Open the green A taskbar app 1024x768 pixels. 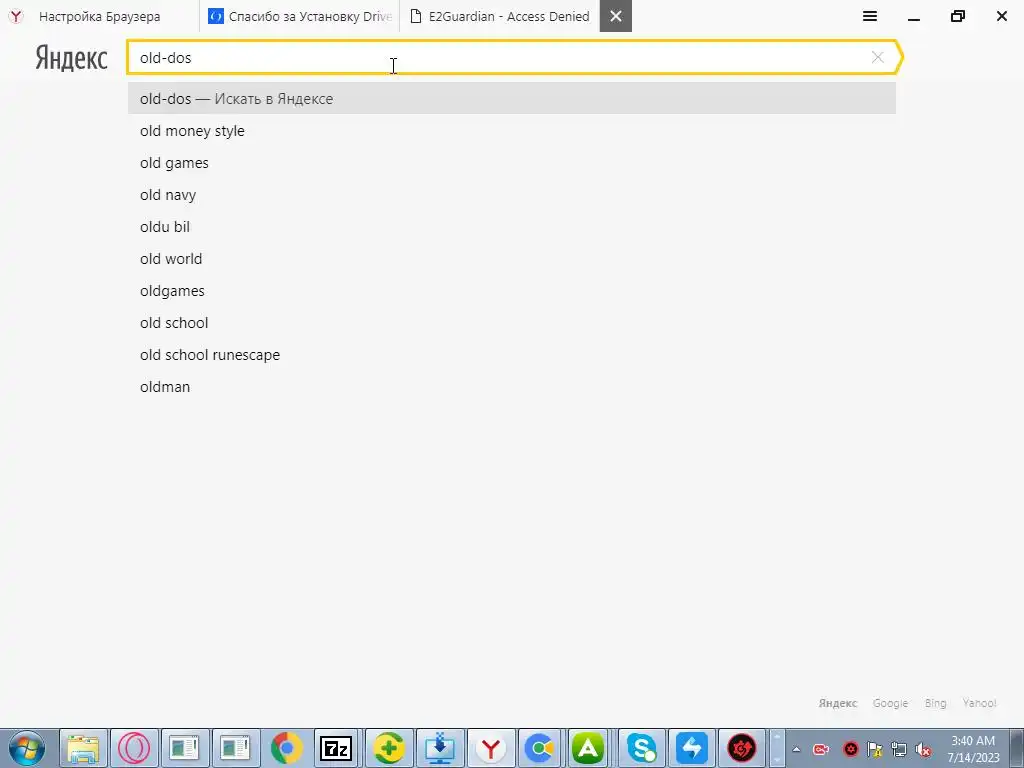(x=588, y=748)
